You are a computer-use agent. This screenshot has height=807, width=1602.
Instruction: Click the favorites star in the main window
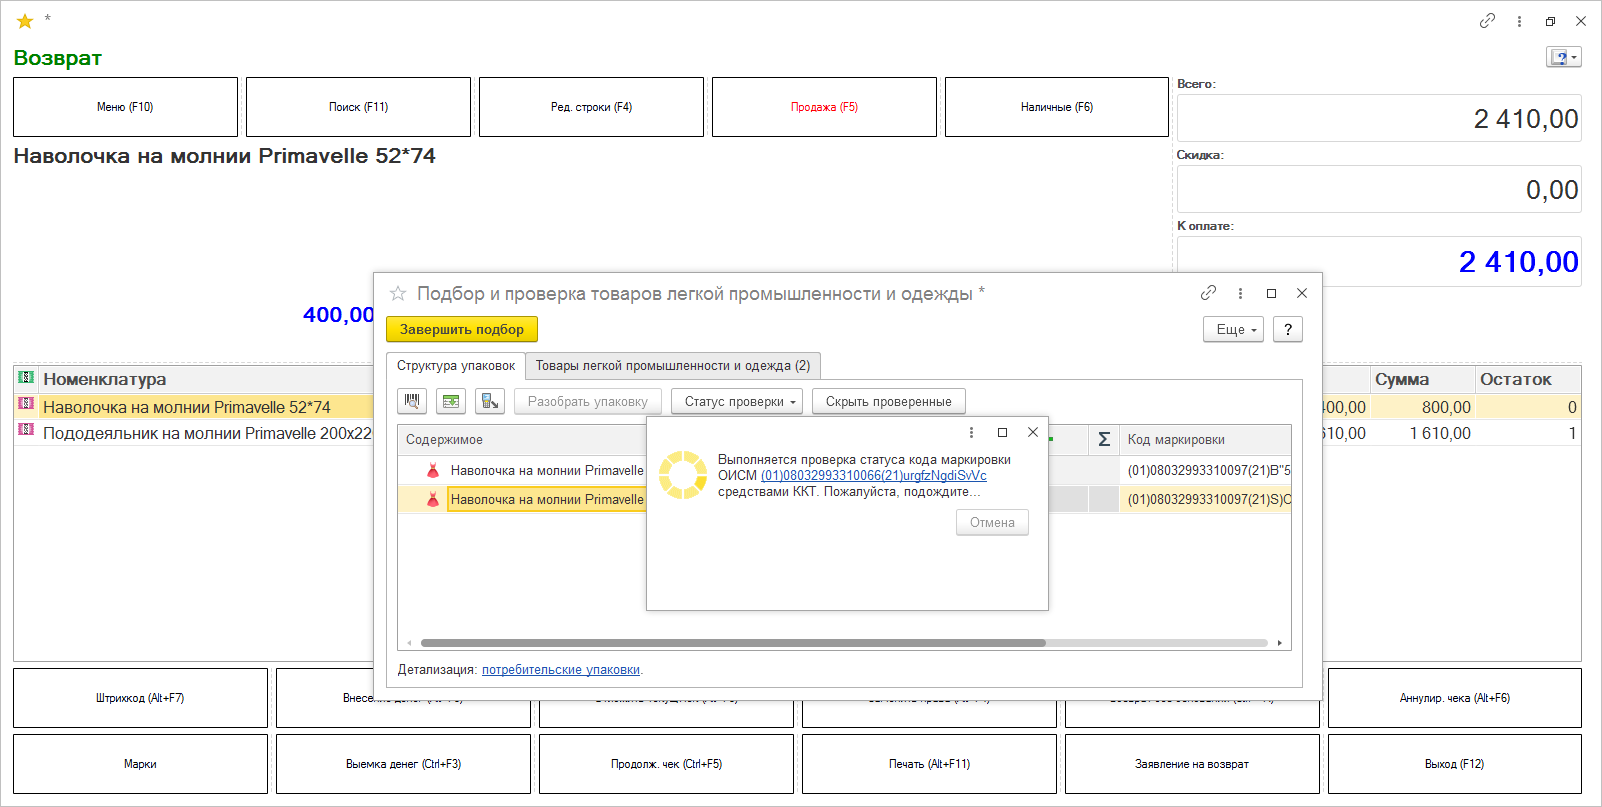(x=25, y=21)
